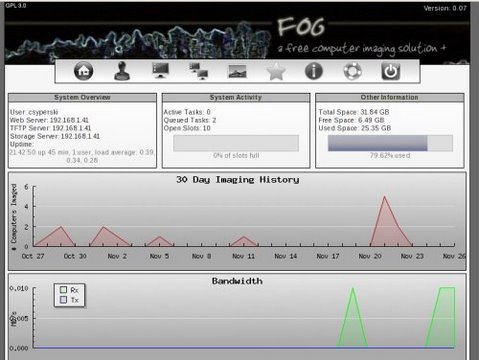The height and width of the screenshot is (360, 479).
Task: Open the Home dashboard icon
Action: click(83, 71)
